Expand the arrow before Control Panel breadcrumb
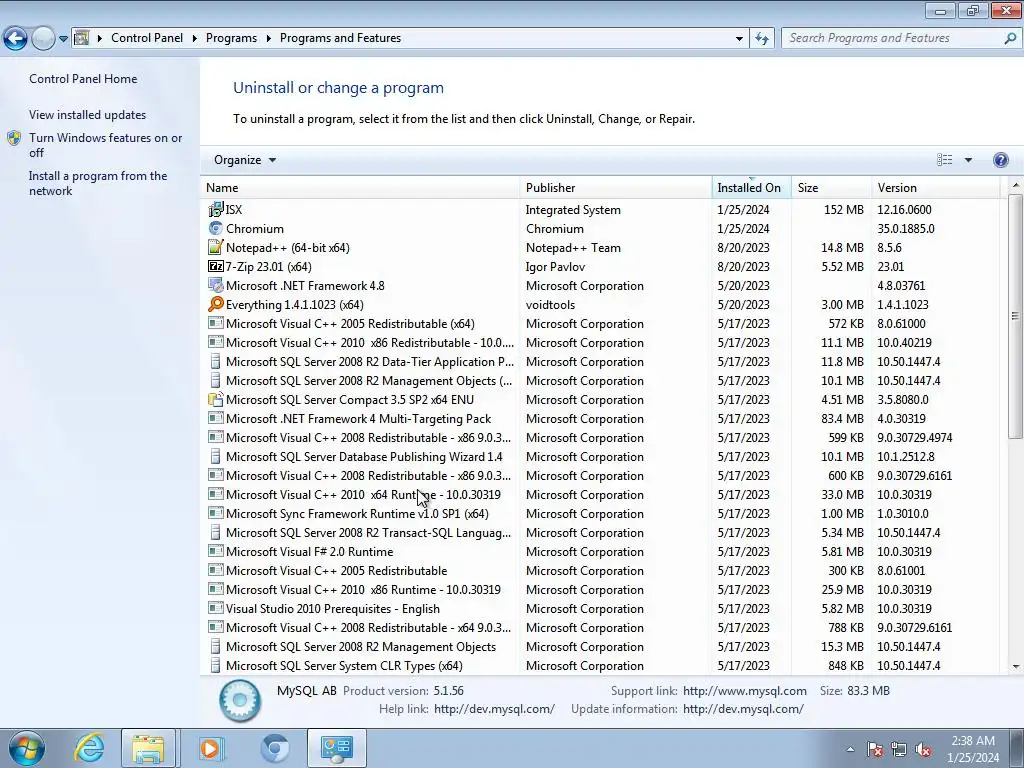The width and height of the screenshot is (1024, 768). pos(100,39)
